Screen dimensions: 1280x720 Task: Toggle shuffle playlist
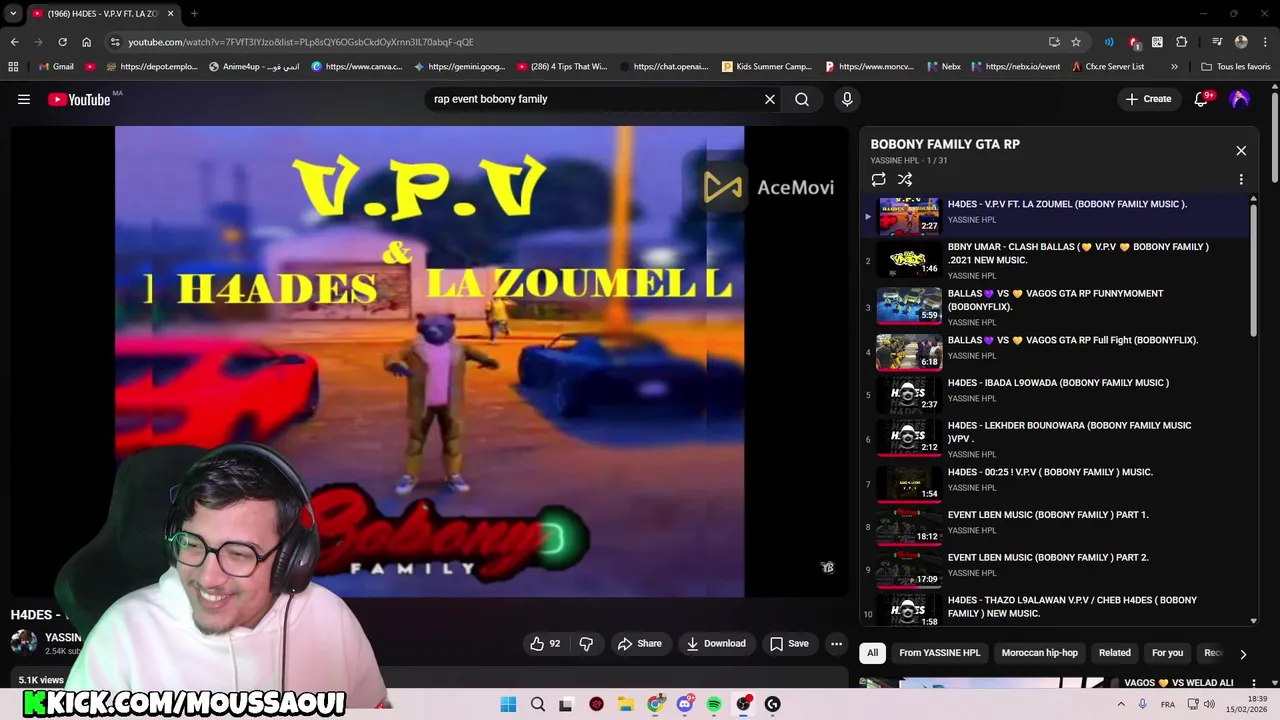905,180
